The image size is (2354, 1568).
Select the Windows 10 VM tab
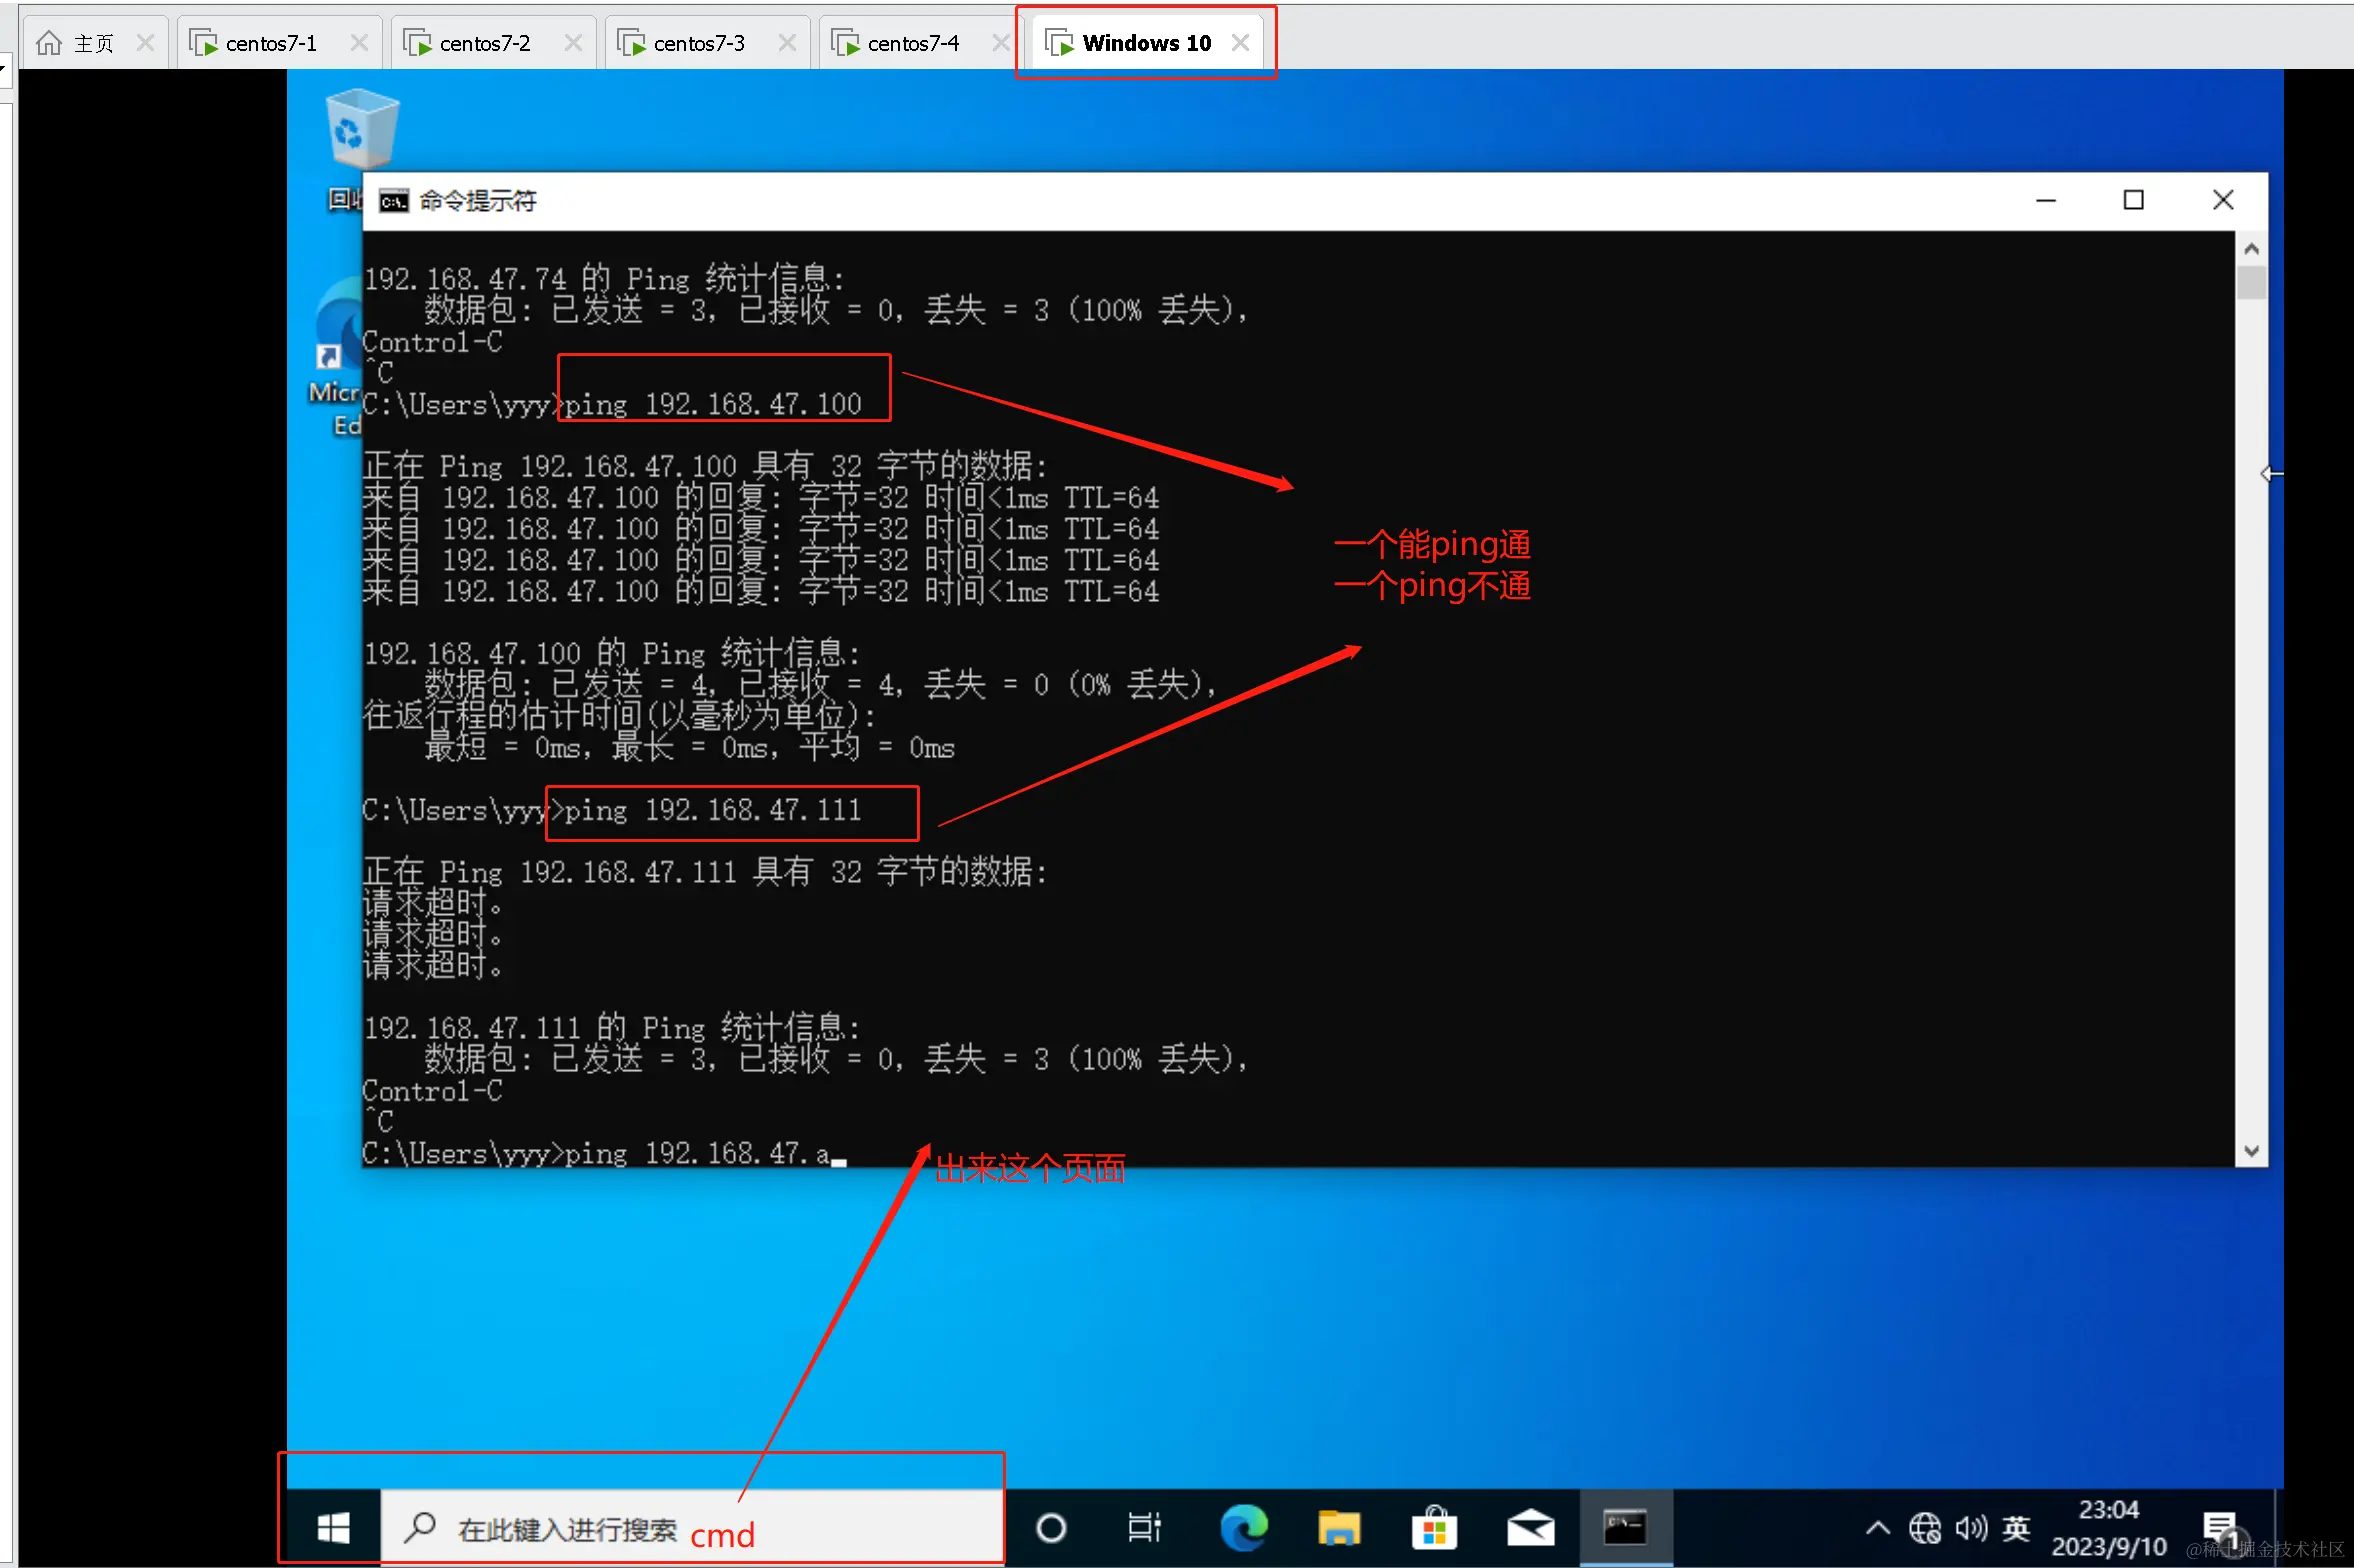(1146, 43)
